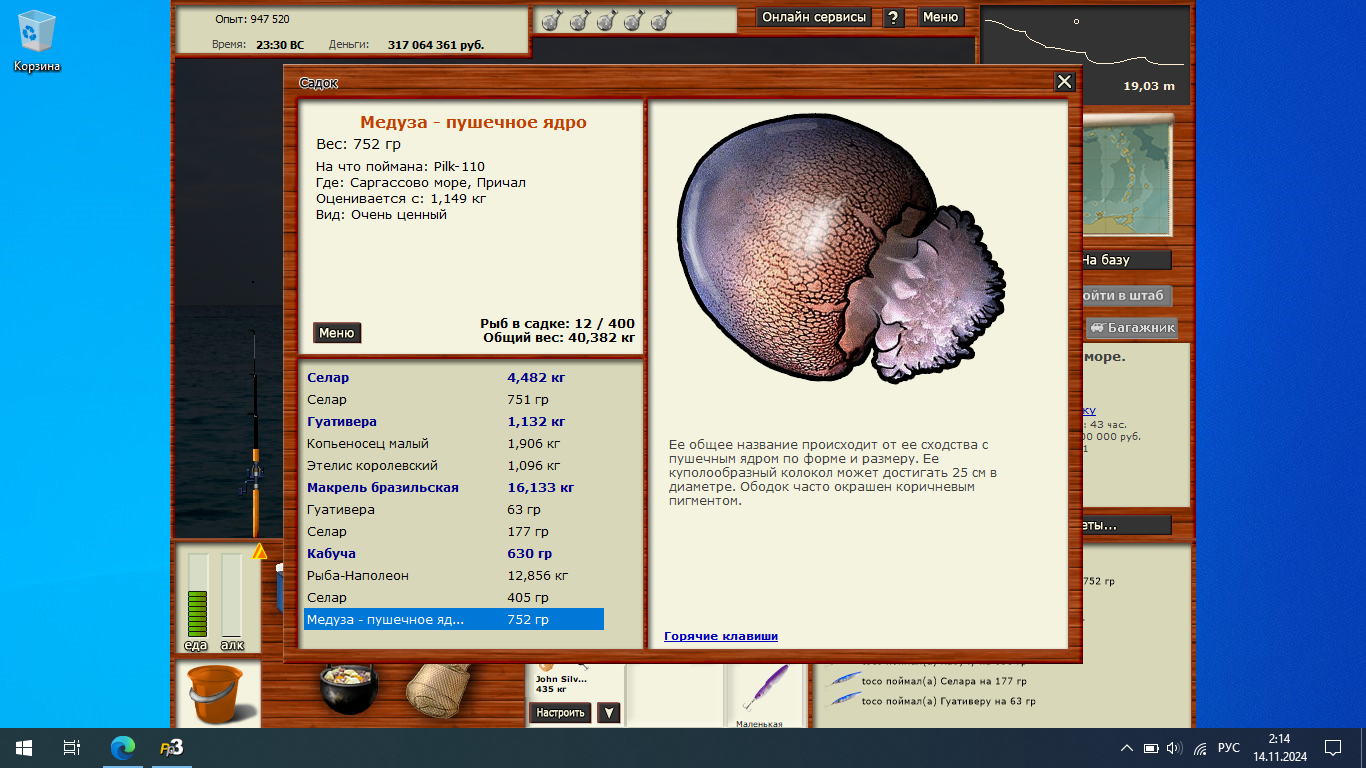The height and width of the screenshot is (768, 1366).
Task: Click the На базу button
Action: click(1125, 260)
